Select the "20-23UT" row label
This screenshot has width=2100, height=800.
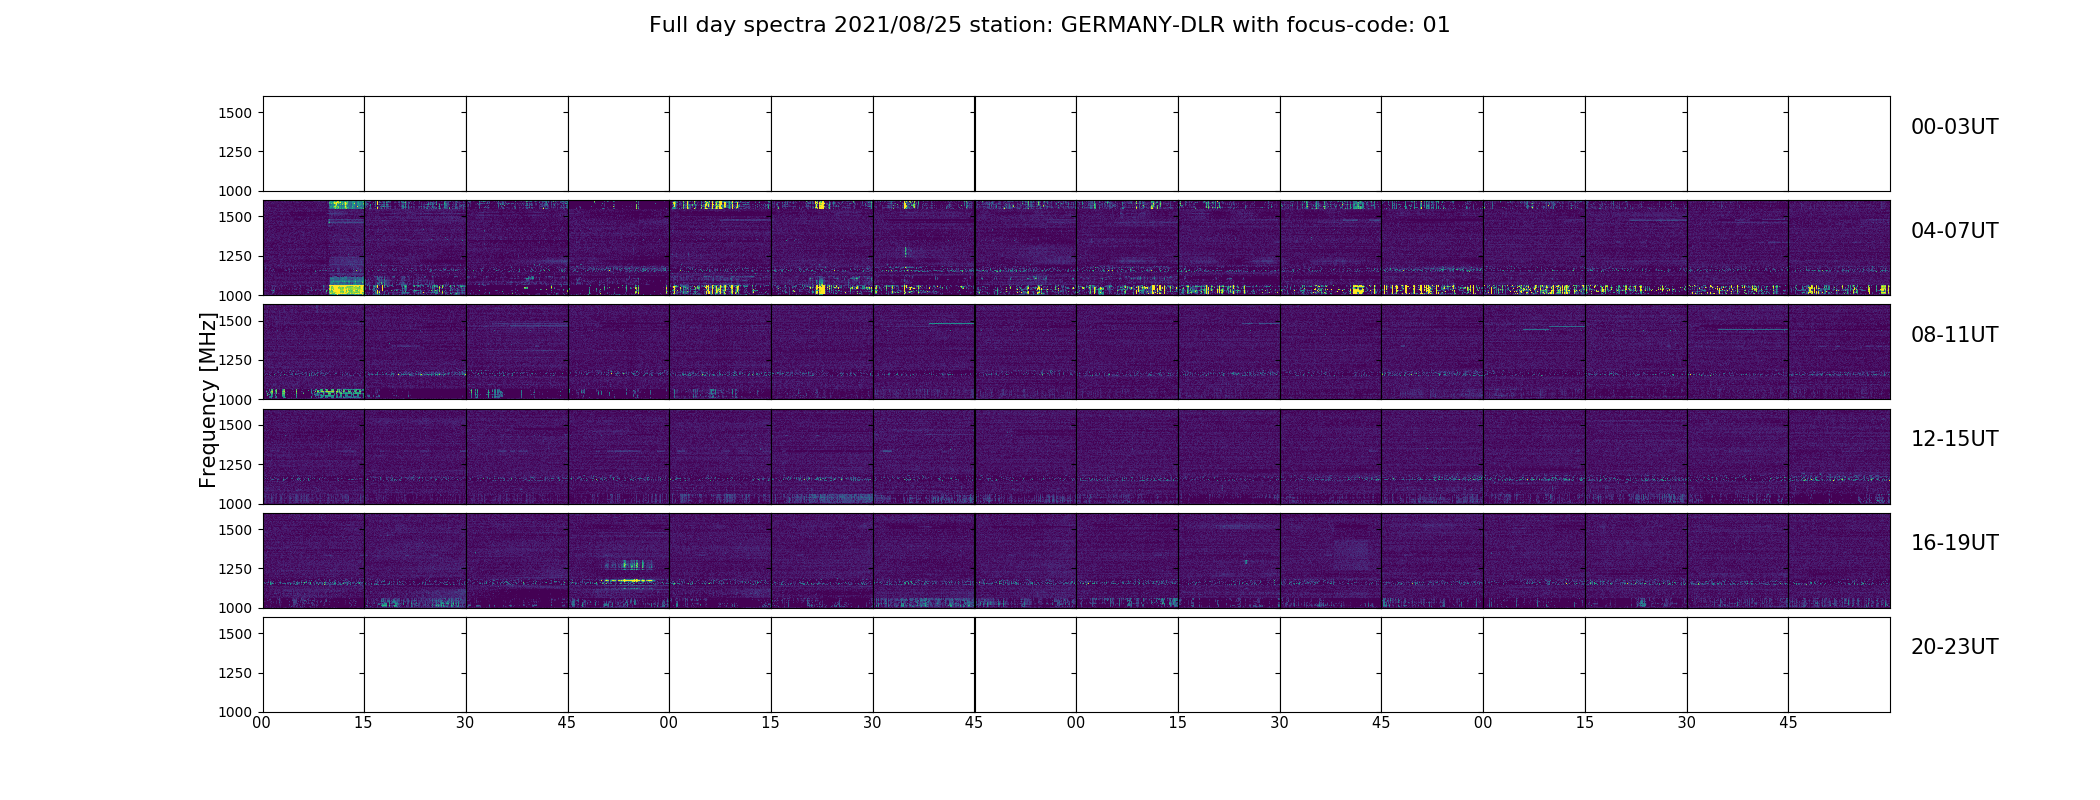pos(1954,647)
